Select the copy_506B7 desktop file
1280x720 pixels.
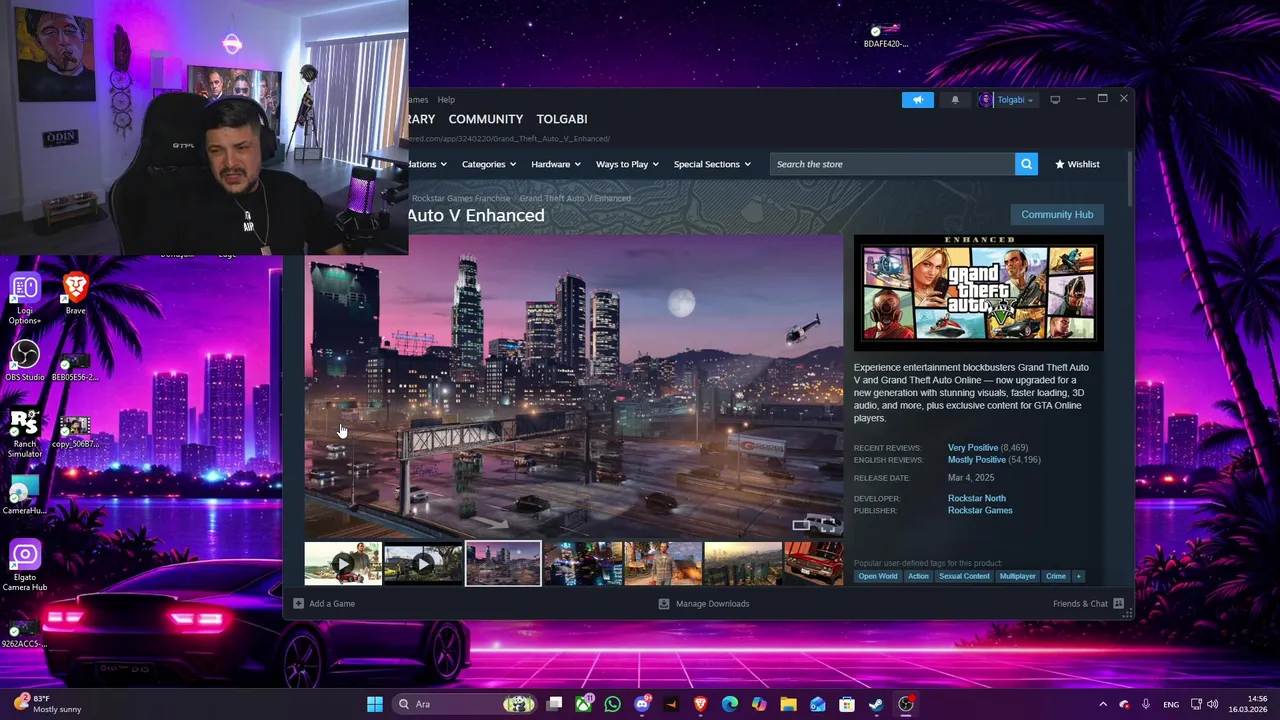(x=75, y=433)
